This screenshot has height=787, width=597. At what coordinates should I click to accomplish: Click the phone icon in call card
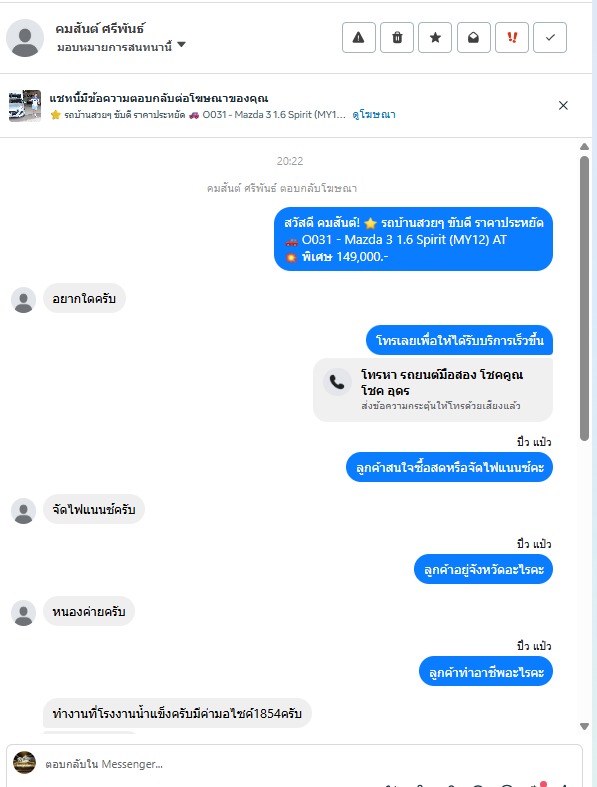pos(337,382)
